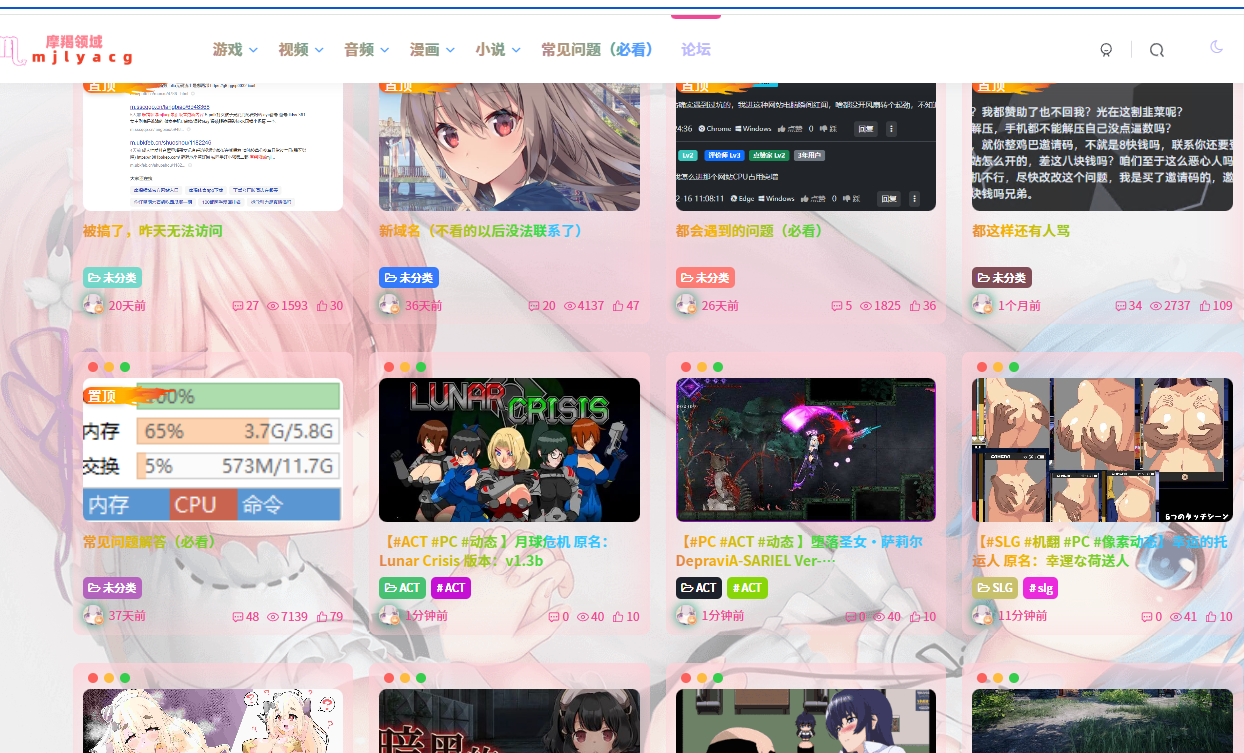Open the search icon in header
Image resolution: width=1244 pixels, height=753 pixels.
[x=1157, y=50]
